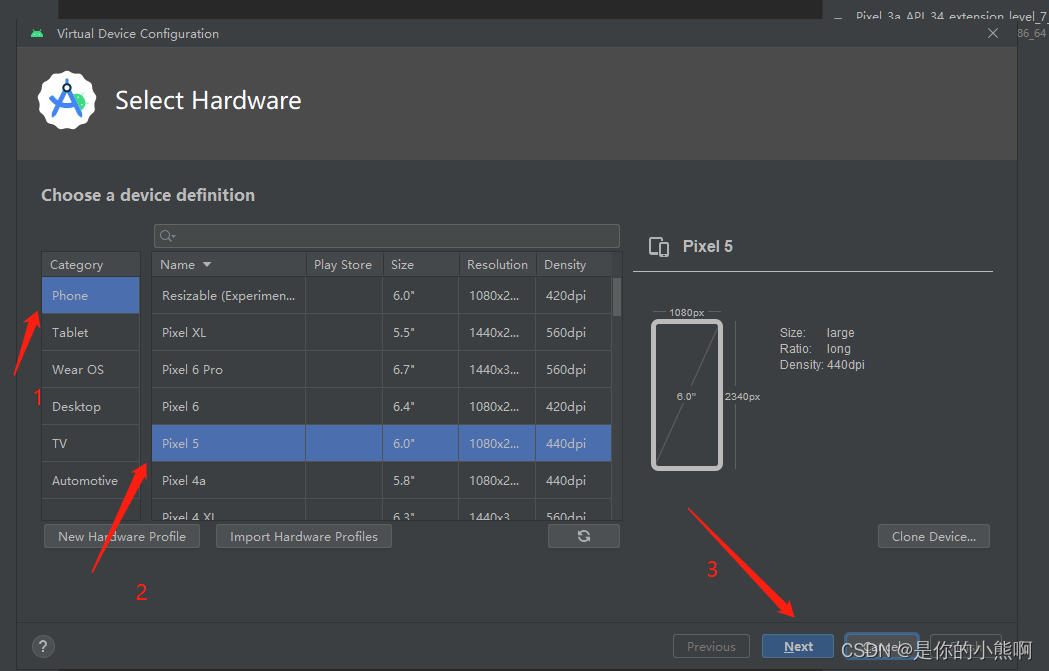Click the Density: 440dpi detail text

coord(822,365)
